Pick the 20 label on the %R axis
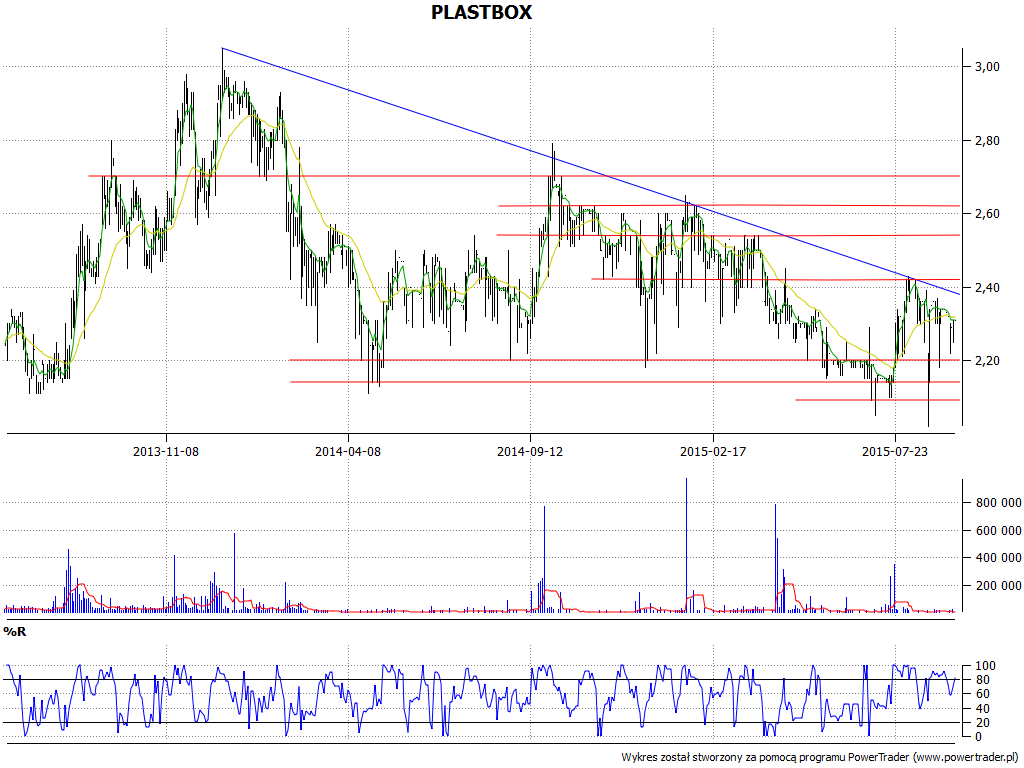The width and height of the screenshot is (1024, 768). pos(982,722)
